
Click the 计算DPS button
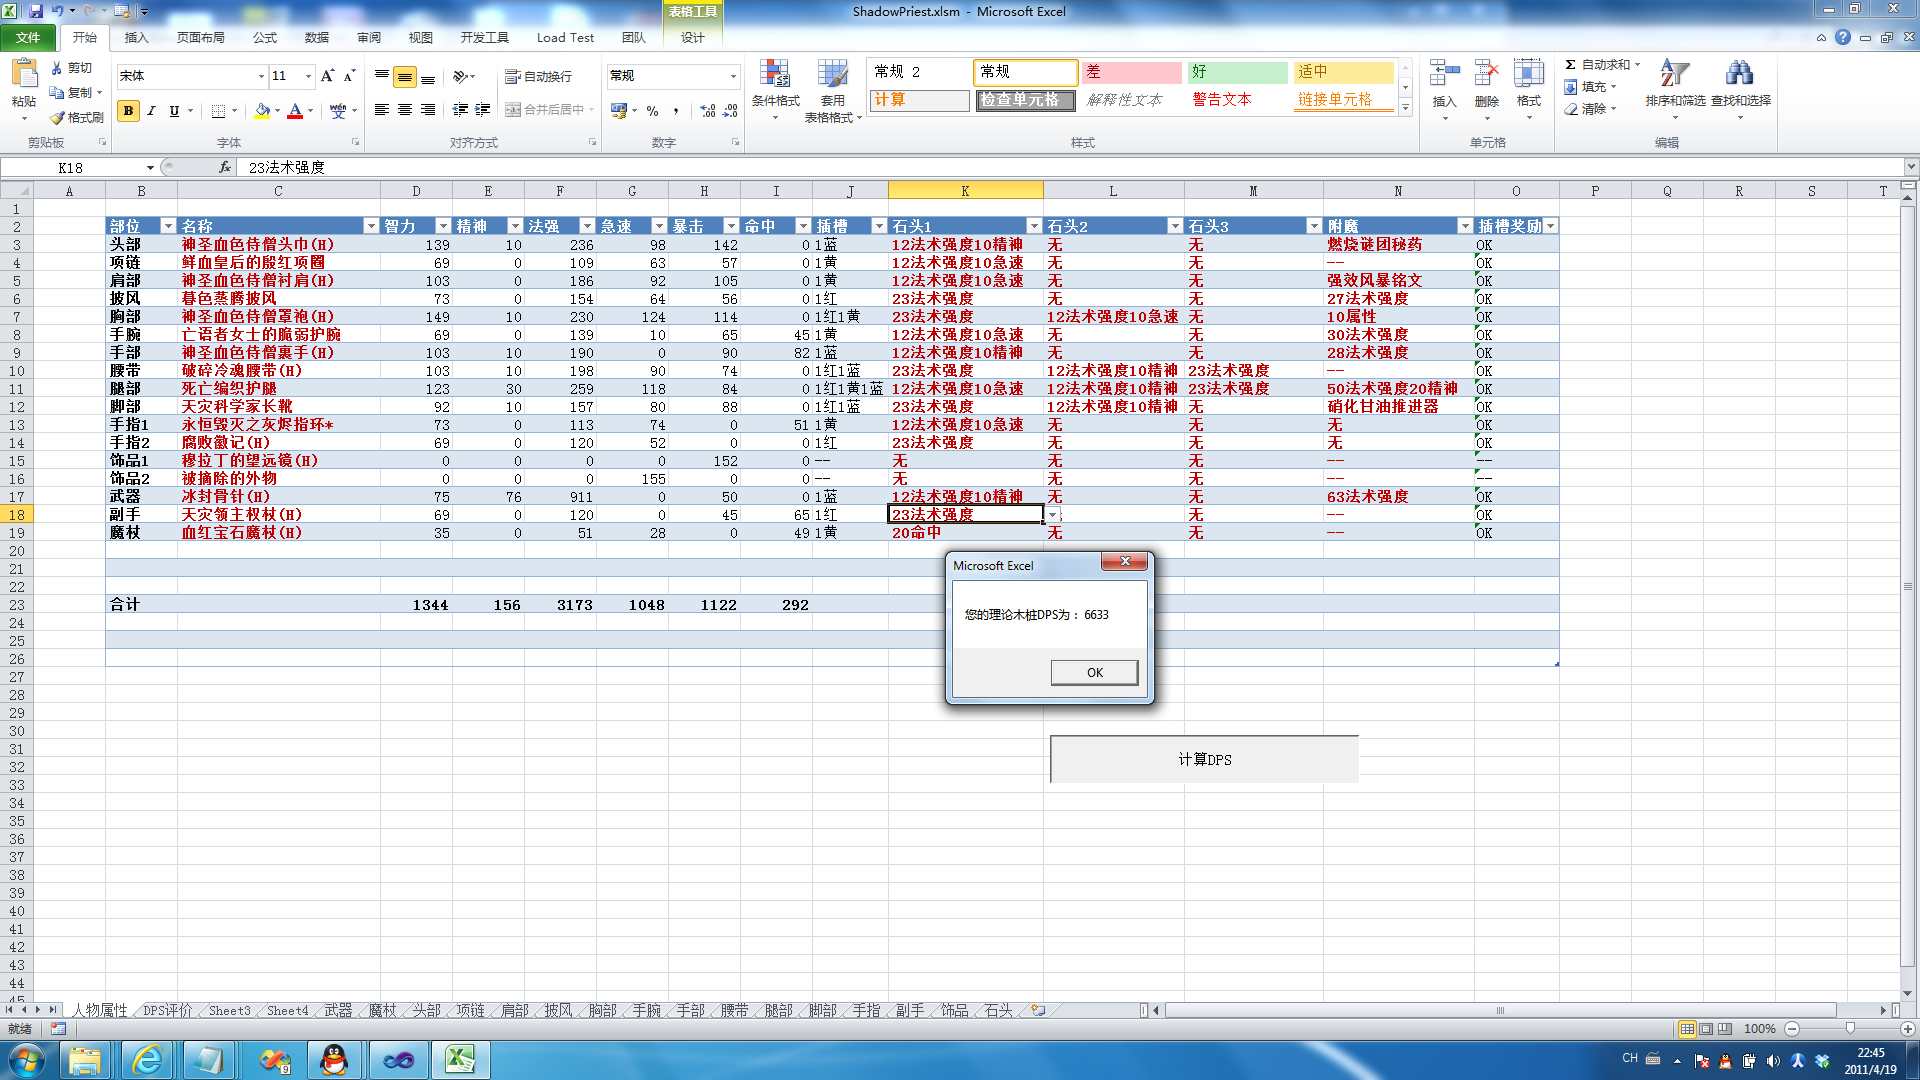click(x=1204, y=760)
